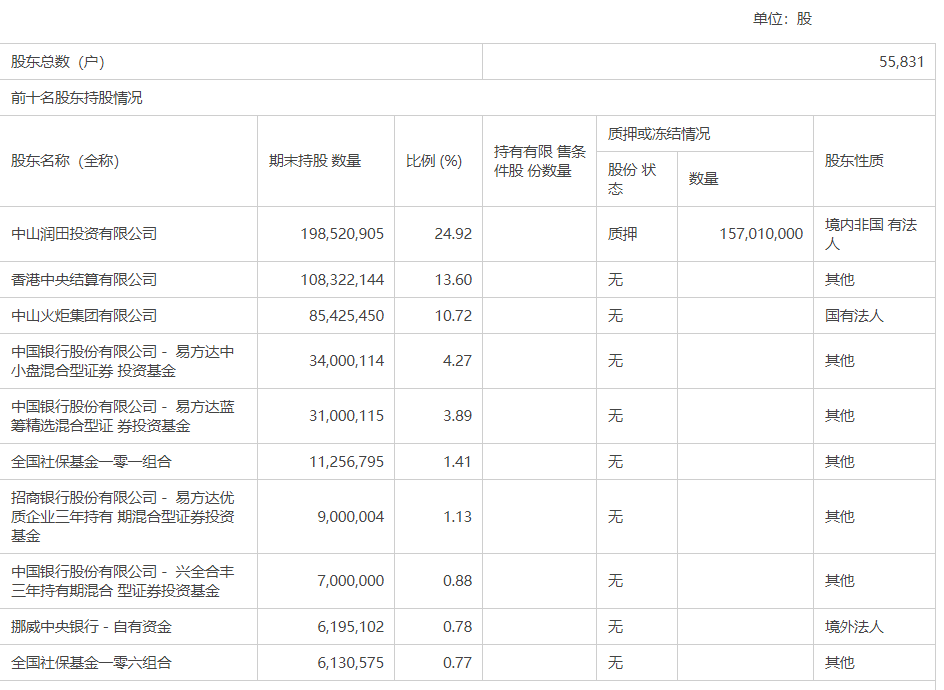Click 中山火炬集团有限公司 in the table
The image size is (944, 690).
coord(84,316)
